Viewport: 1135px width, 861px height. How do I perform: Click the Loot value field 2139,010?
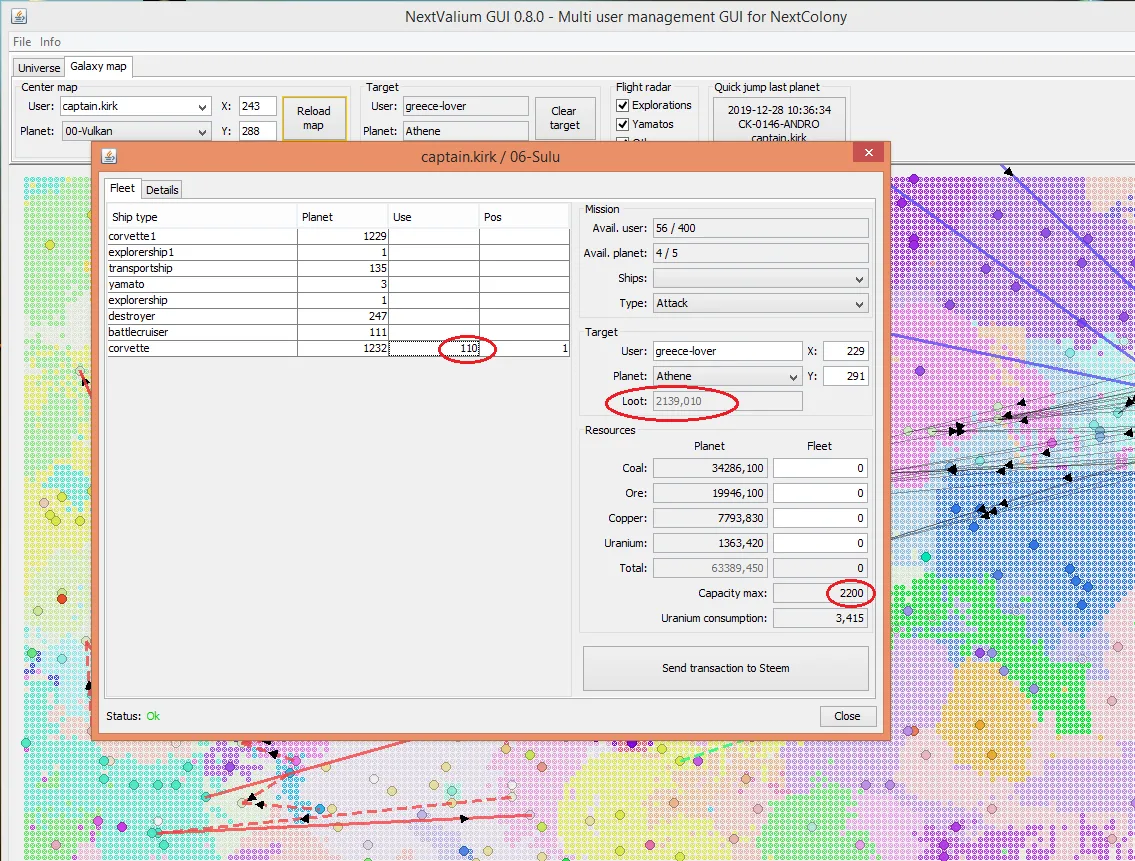click(x=727, y=401)
